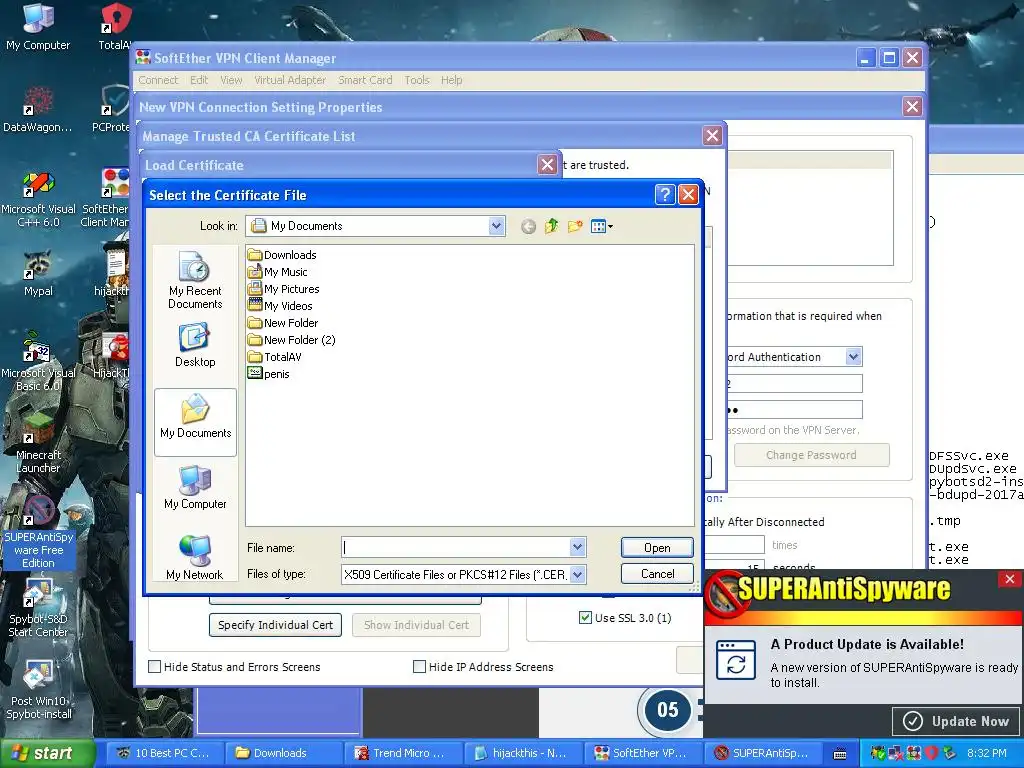Screen dimensions: 1024x768
Task: Open Minecraft Launcher desktop shortcut
Action: (38, 444)
